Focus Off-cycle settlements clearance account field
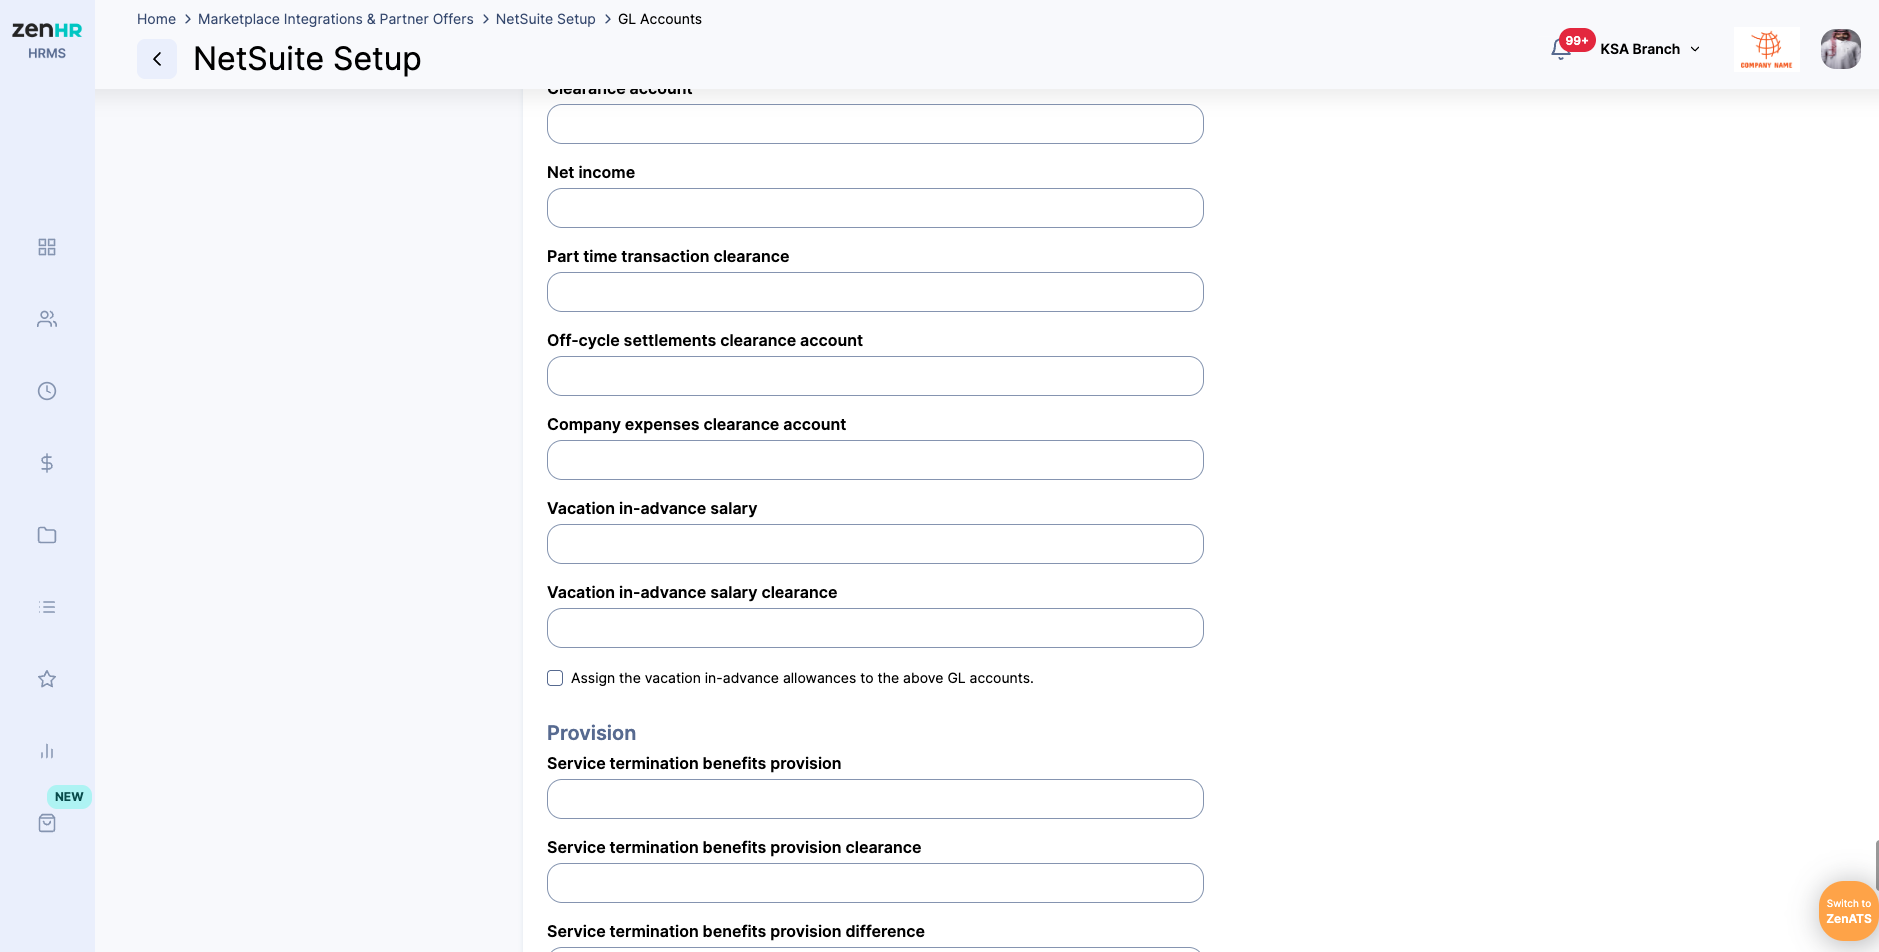The width and height of the screenshot is (1879, 952). (875, 376)
